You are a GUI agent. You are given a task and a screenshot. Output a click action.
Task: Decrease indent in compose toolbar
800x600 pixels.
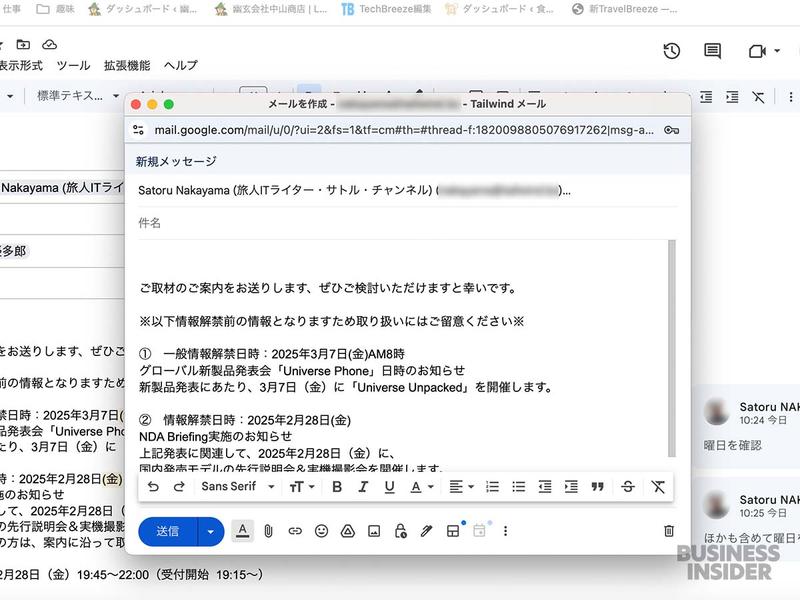pyautogui.click(x=545, y=487)
